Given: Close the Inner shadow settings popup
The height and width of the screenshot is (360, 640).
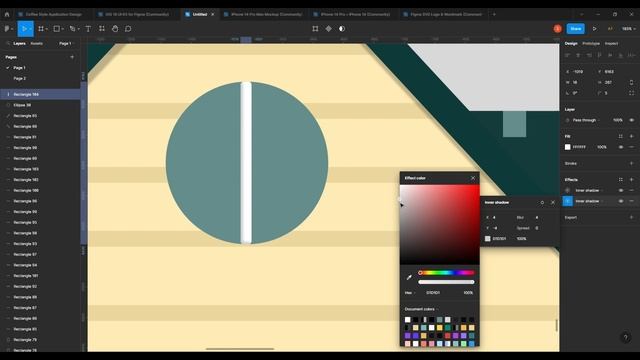Looking at the screenshot, I should pyautogui.click(x=553, y=202).
